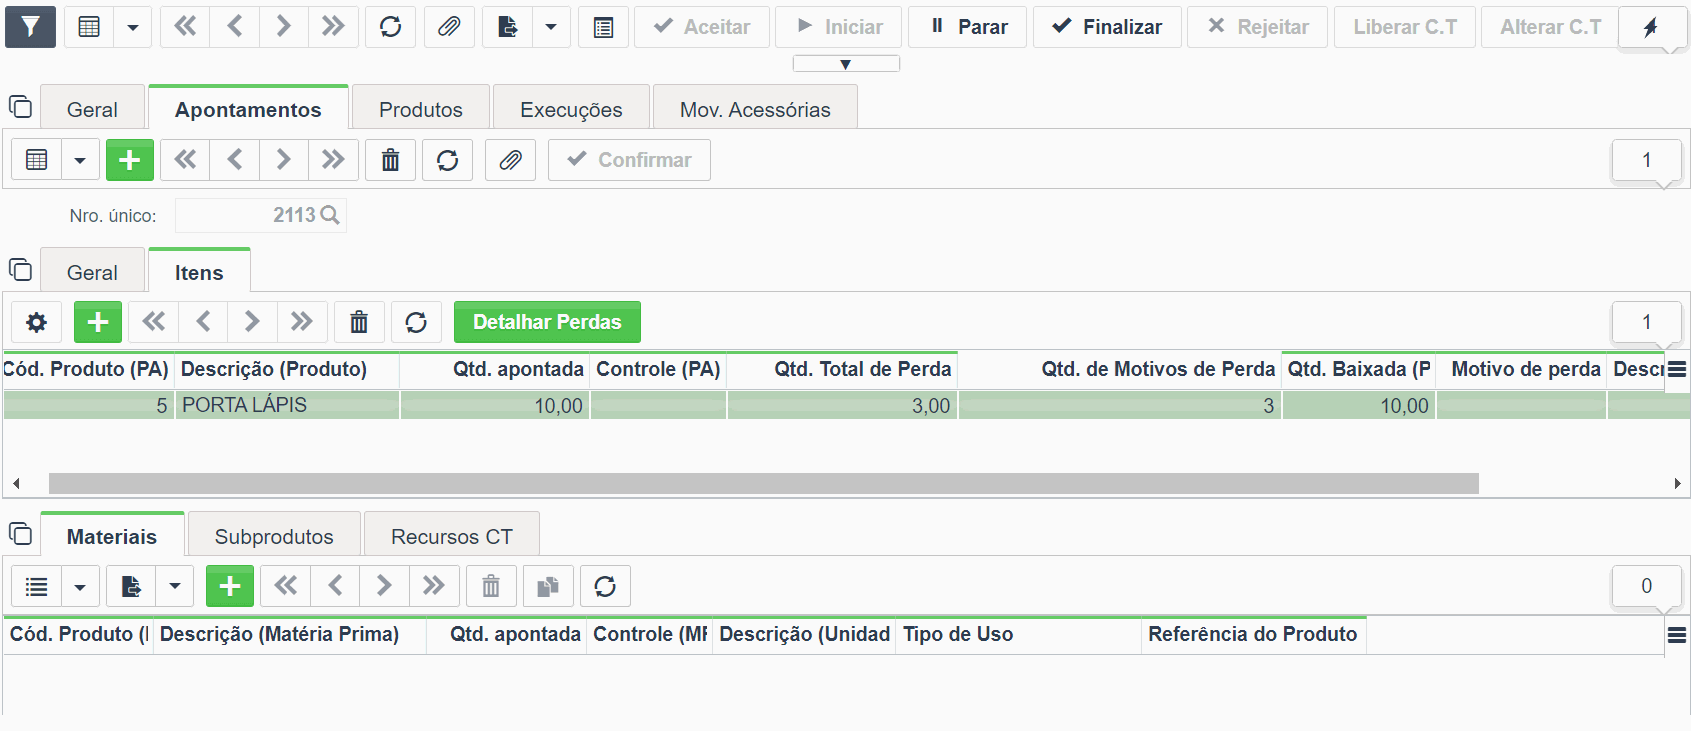Viewport: 1691px width, 731px height.
Task: Expand grid options in Apontamentos toolbar
Action: 80,160
